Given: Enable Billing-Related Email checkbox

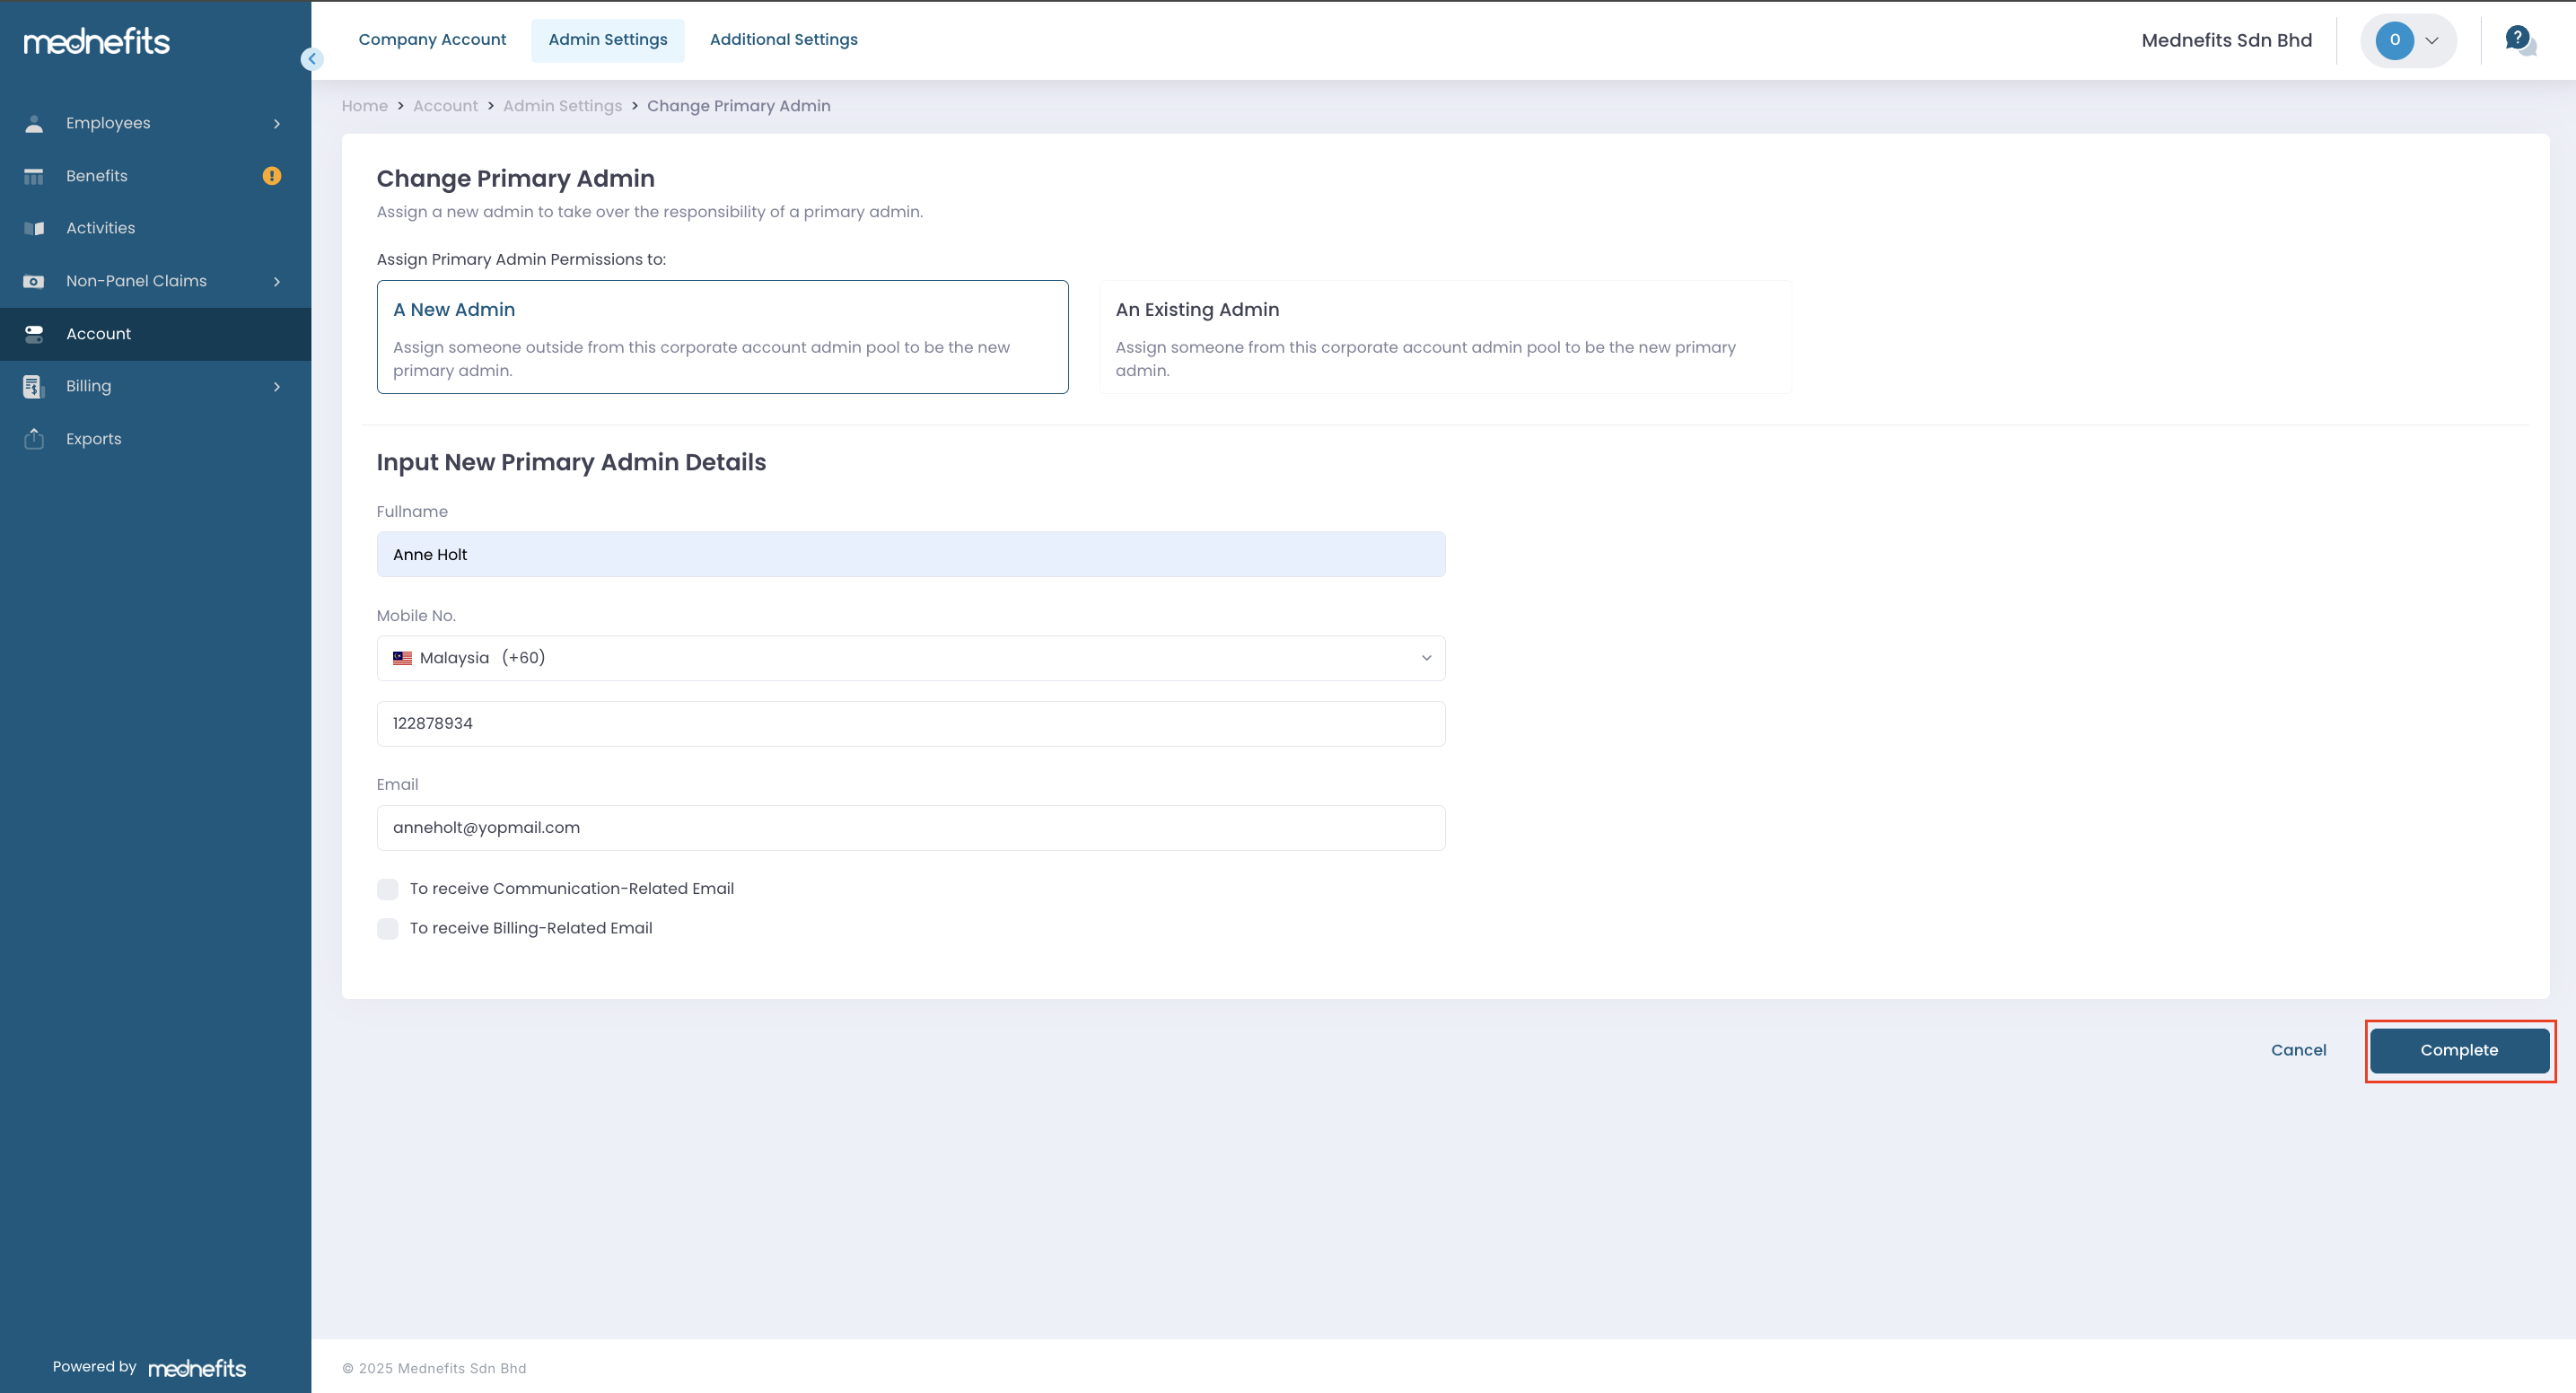Looking at the screenshot, I should 388,929.
